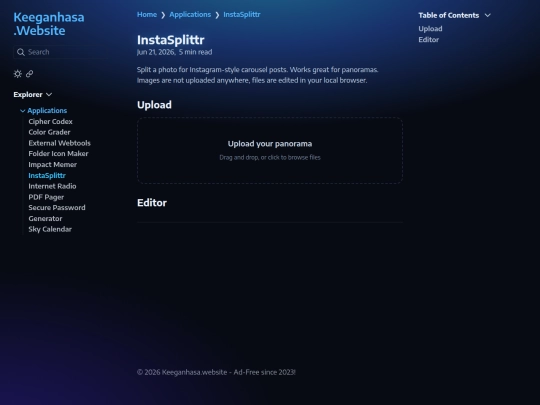540x405 pixels.
Task: Open Internet Radio page
Action: (x=52, y=186)
